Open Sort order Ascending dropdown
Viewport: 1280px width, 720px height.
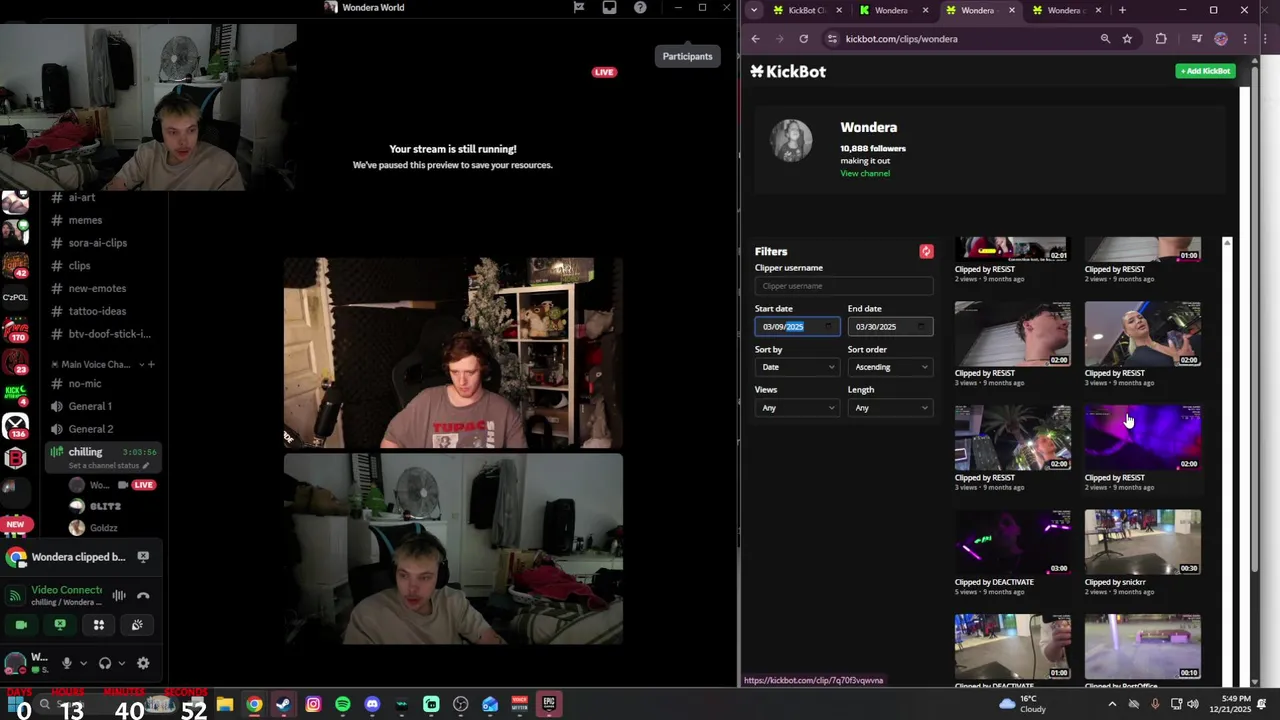[x=890, y=367]
